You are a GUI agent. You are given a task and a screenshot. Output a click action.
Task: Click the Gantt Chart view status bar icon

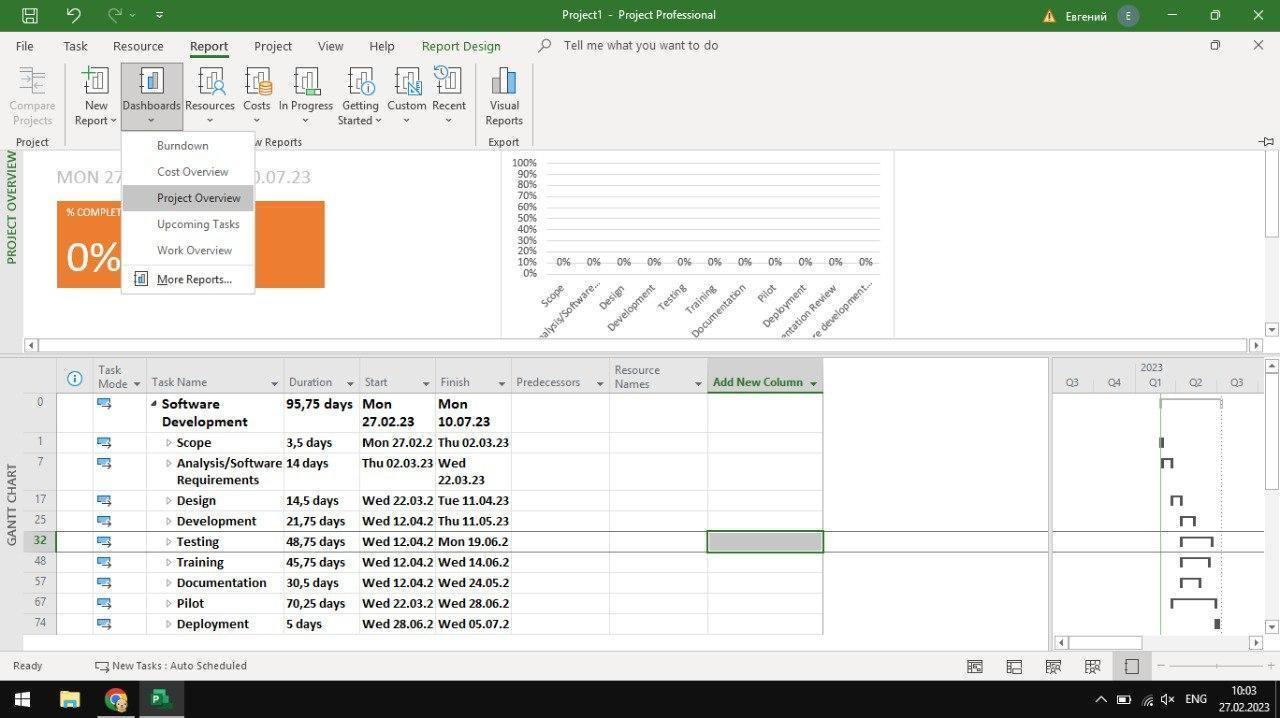[x=975, y=667]
